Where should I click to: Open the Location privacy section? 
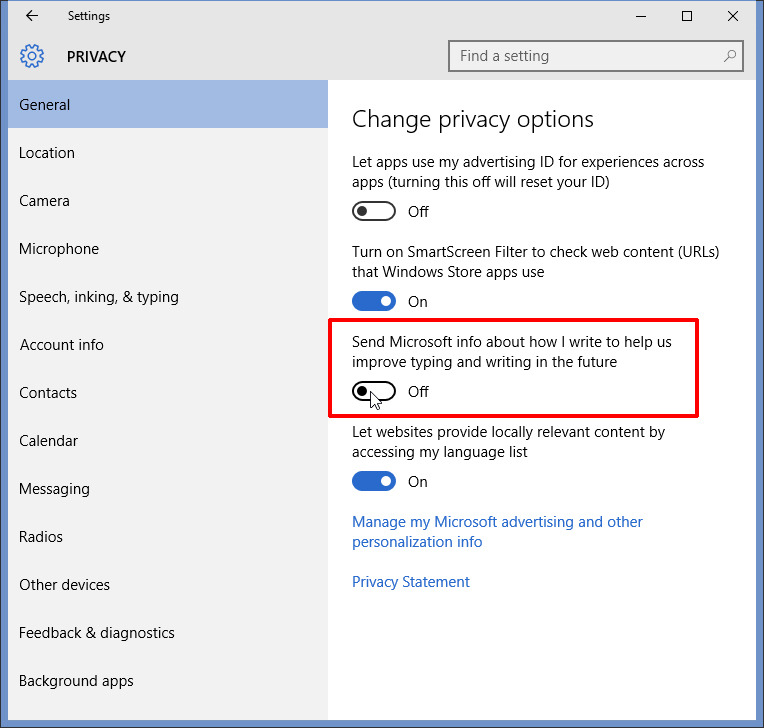click(47, 153)
